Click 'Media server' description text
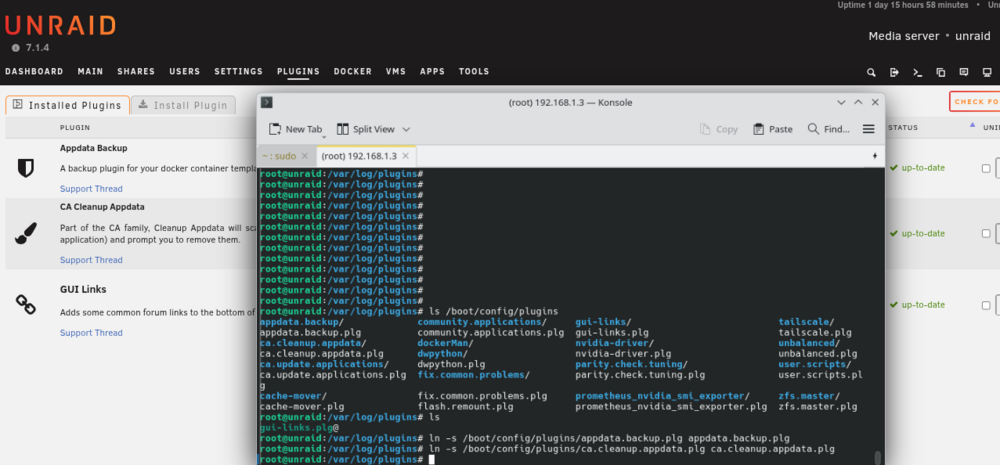The height and width of the screenshot is (465, 1000). (x=904, y=36)
